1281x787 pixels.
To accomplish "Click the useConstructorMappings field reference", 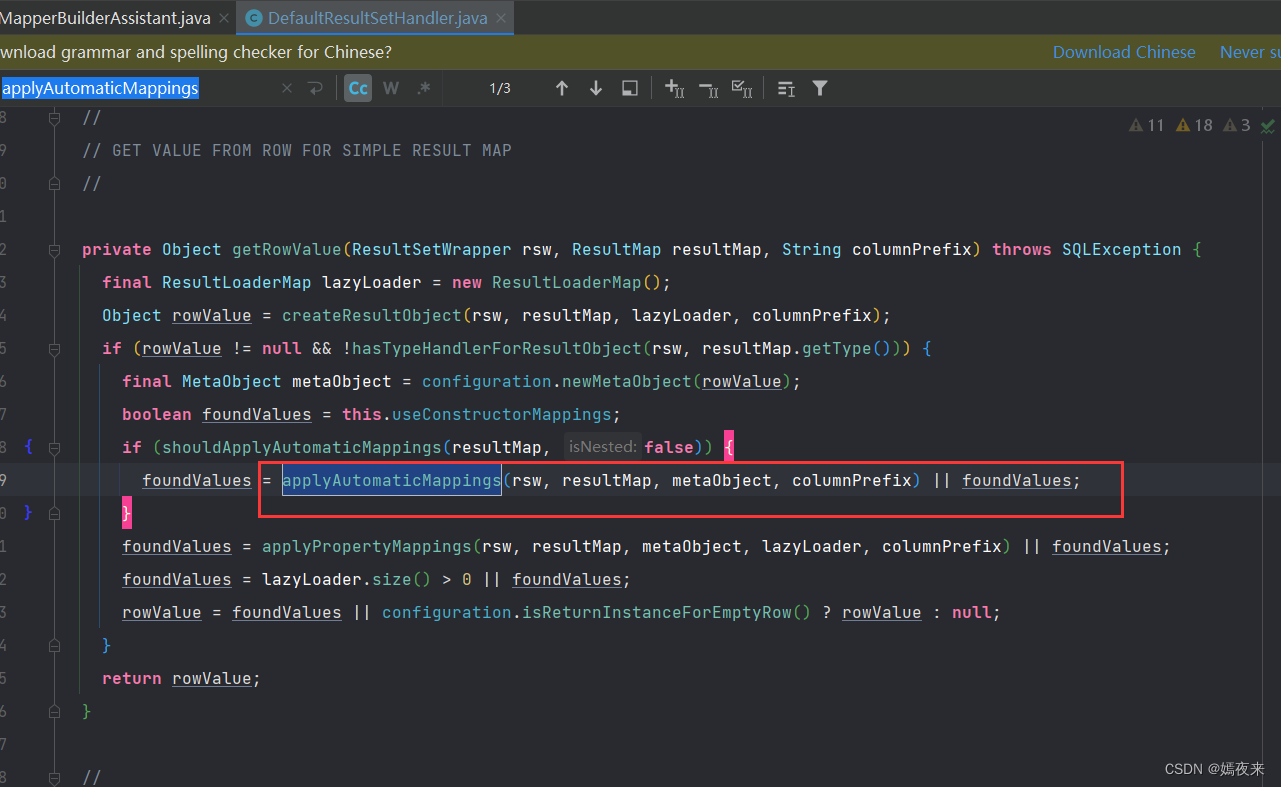I will [501, 414].
